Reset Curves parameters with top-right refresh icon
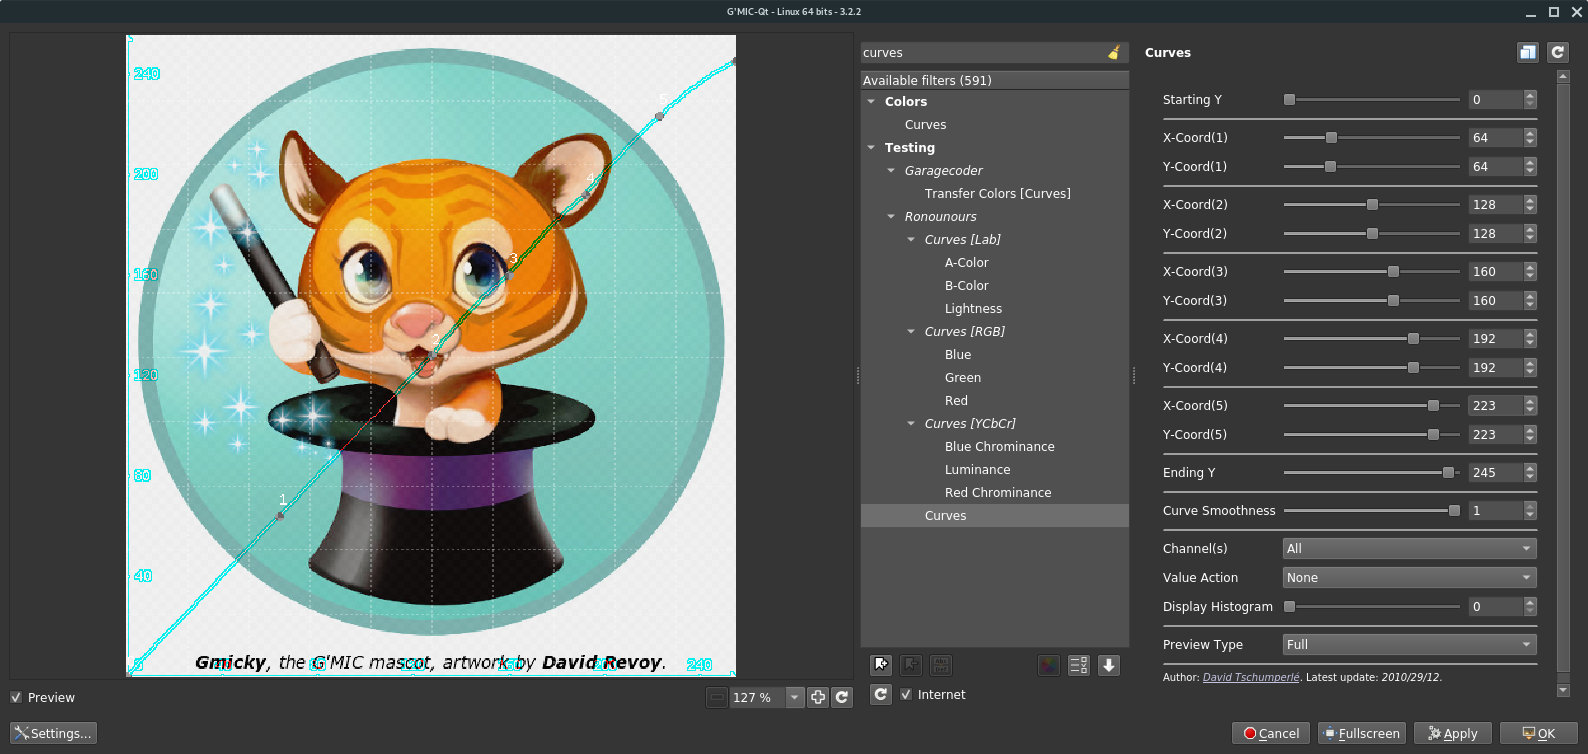 click(x=1557, y=52)
